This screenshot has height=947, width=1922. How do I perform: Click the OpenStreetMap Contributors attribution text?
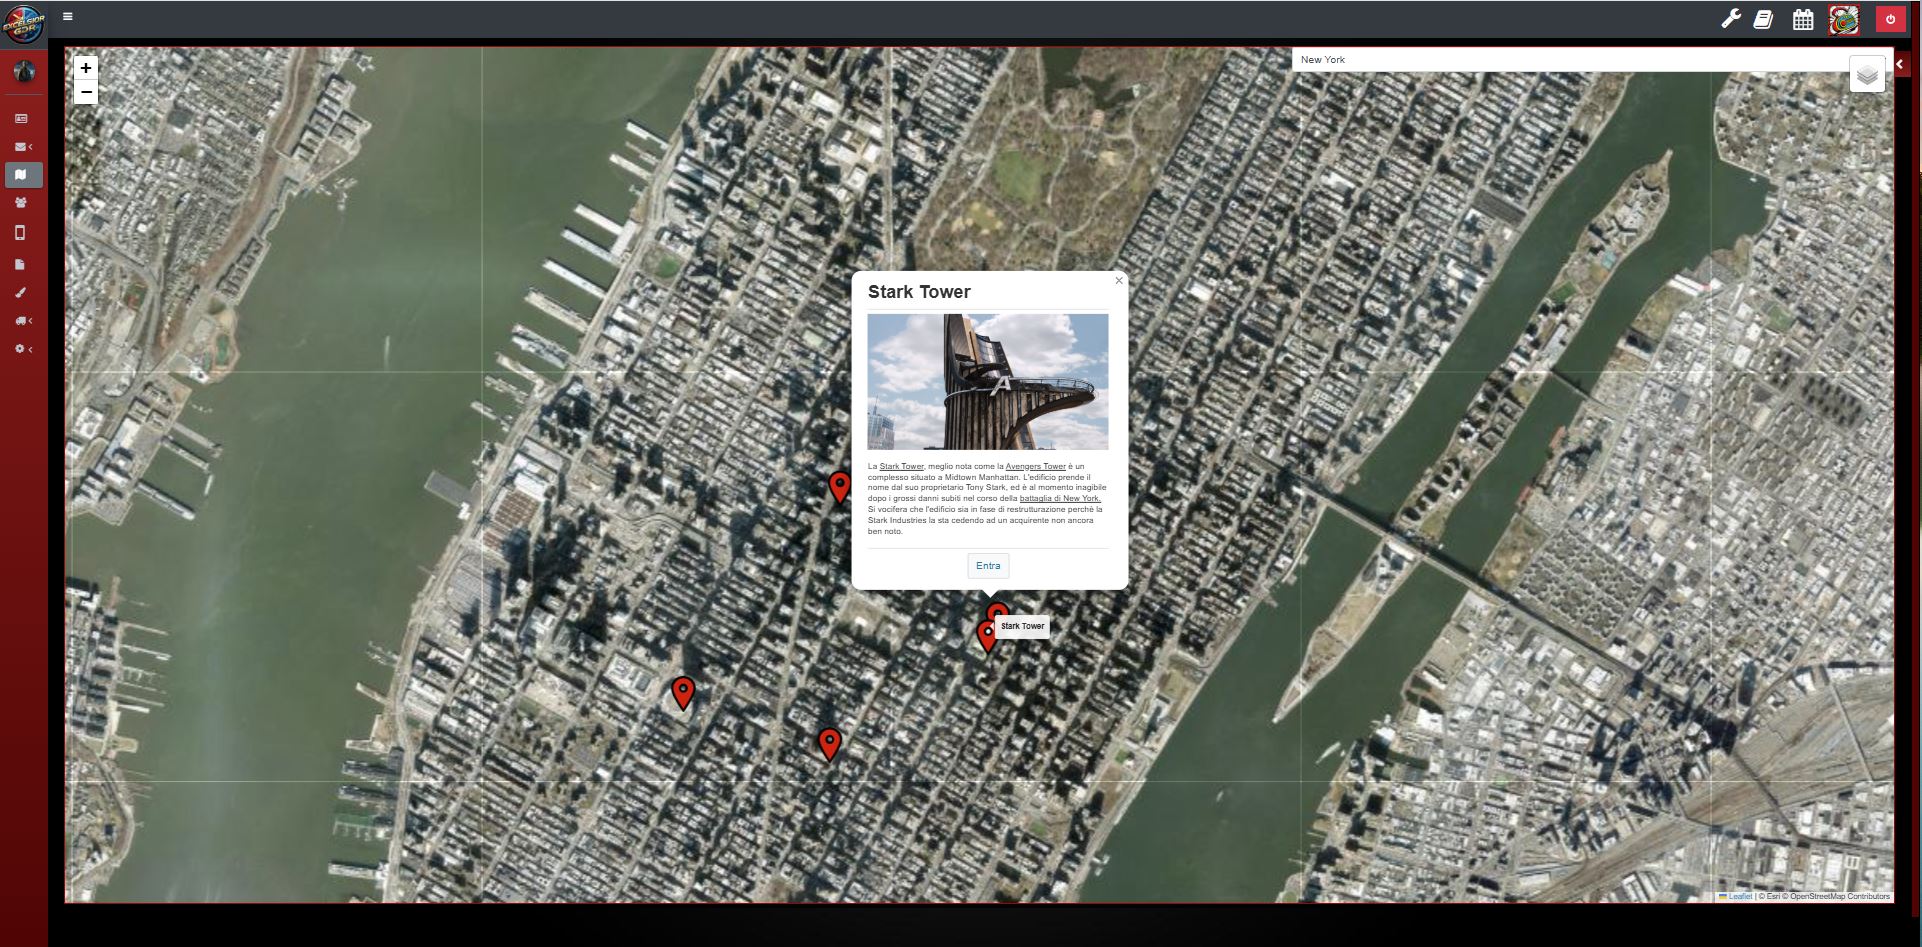1839,897
